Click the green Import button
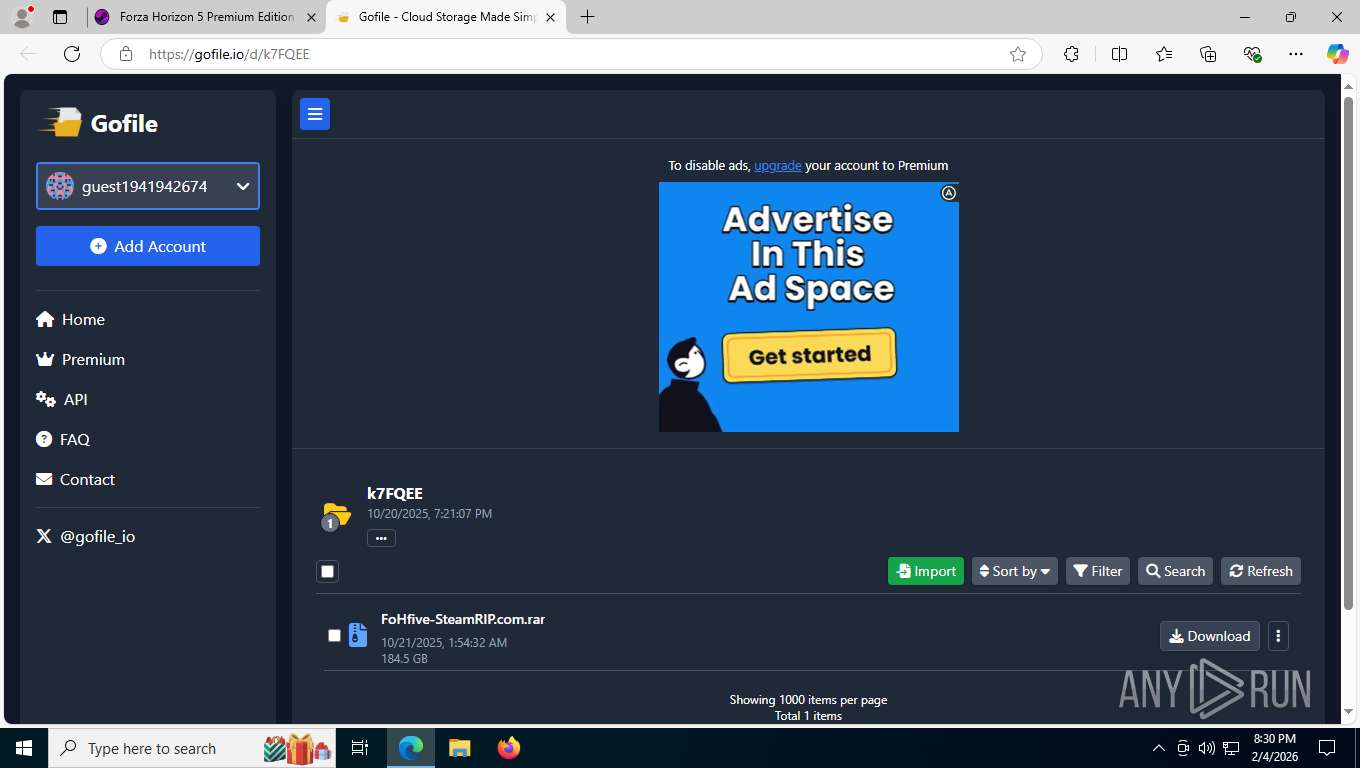Viewport: 1360px width, 768px height. [x=926, y=571]
